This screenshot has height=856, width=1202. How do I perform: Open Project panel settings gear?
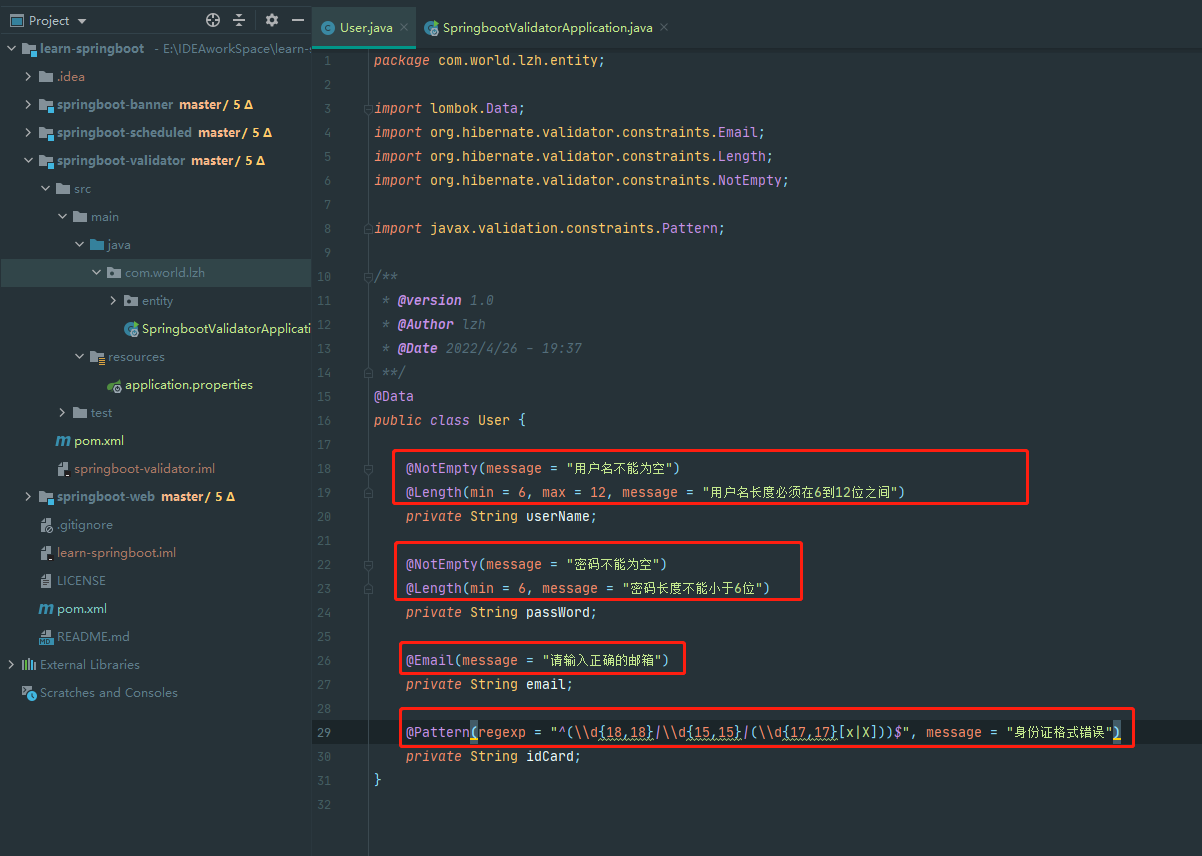[x=272, y=20]
